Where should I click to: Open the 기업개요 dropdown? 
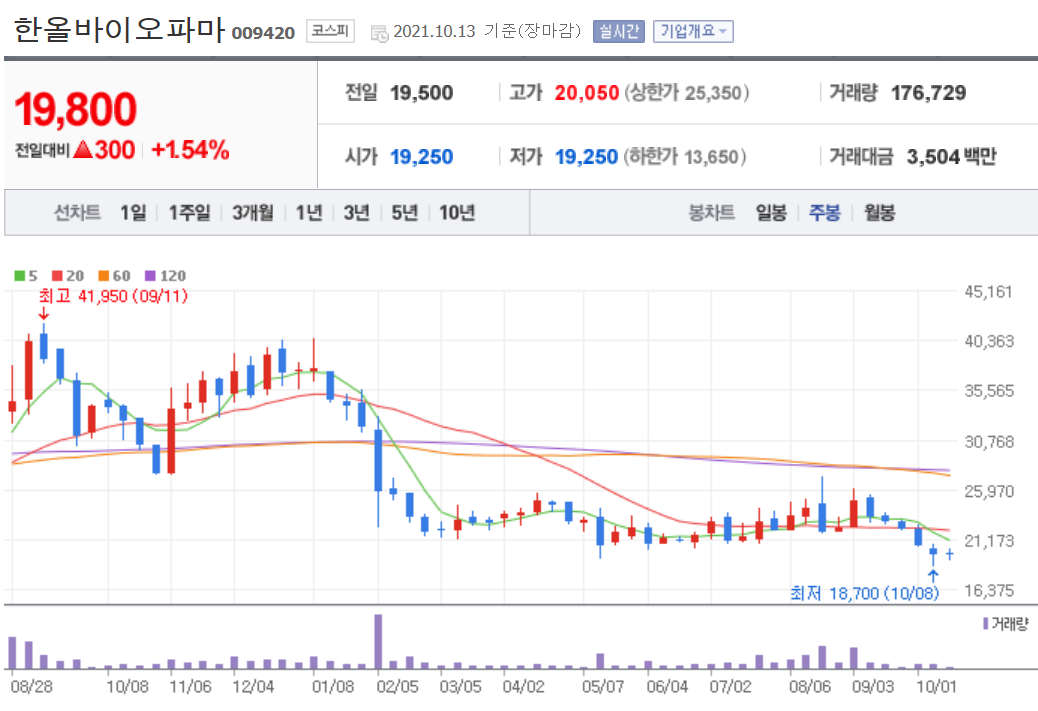(693, 31)
